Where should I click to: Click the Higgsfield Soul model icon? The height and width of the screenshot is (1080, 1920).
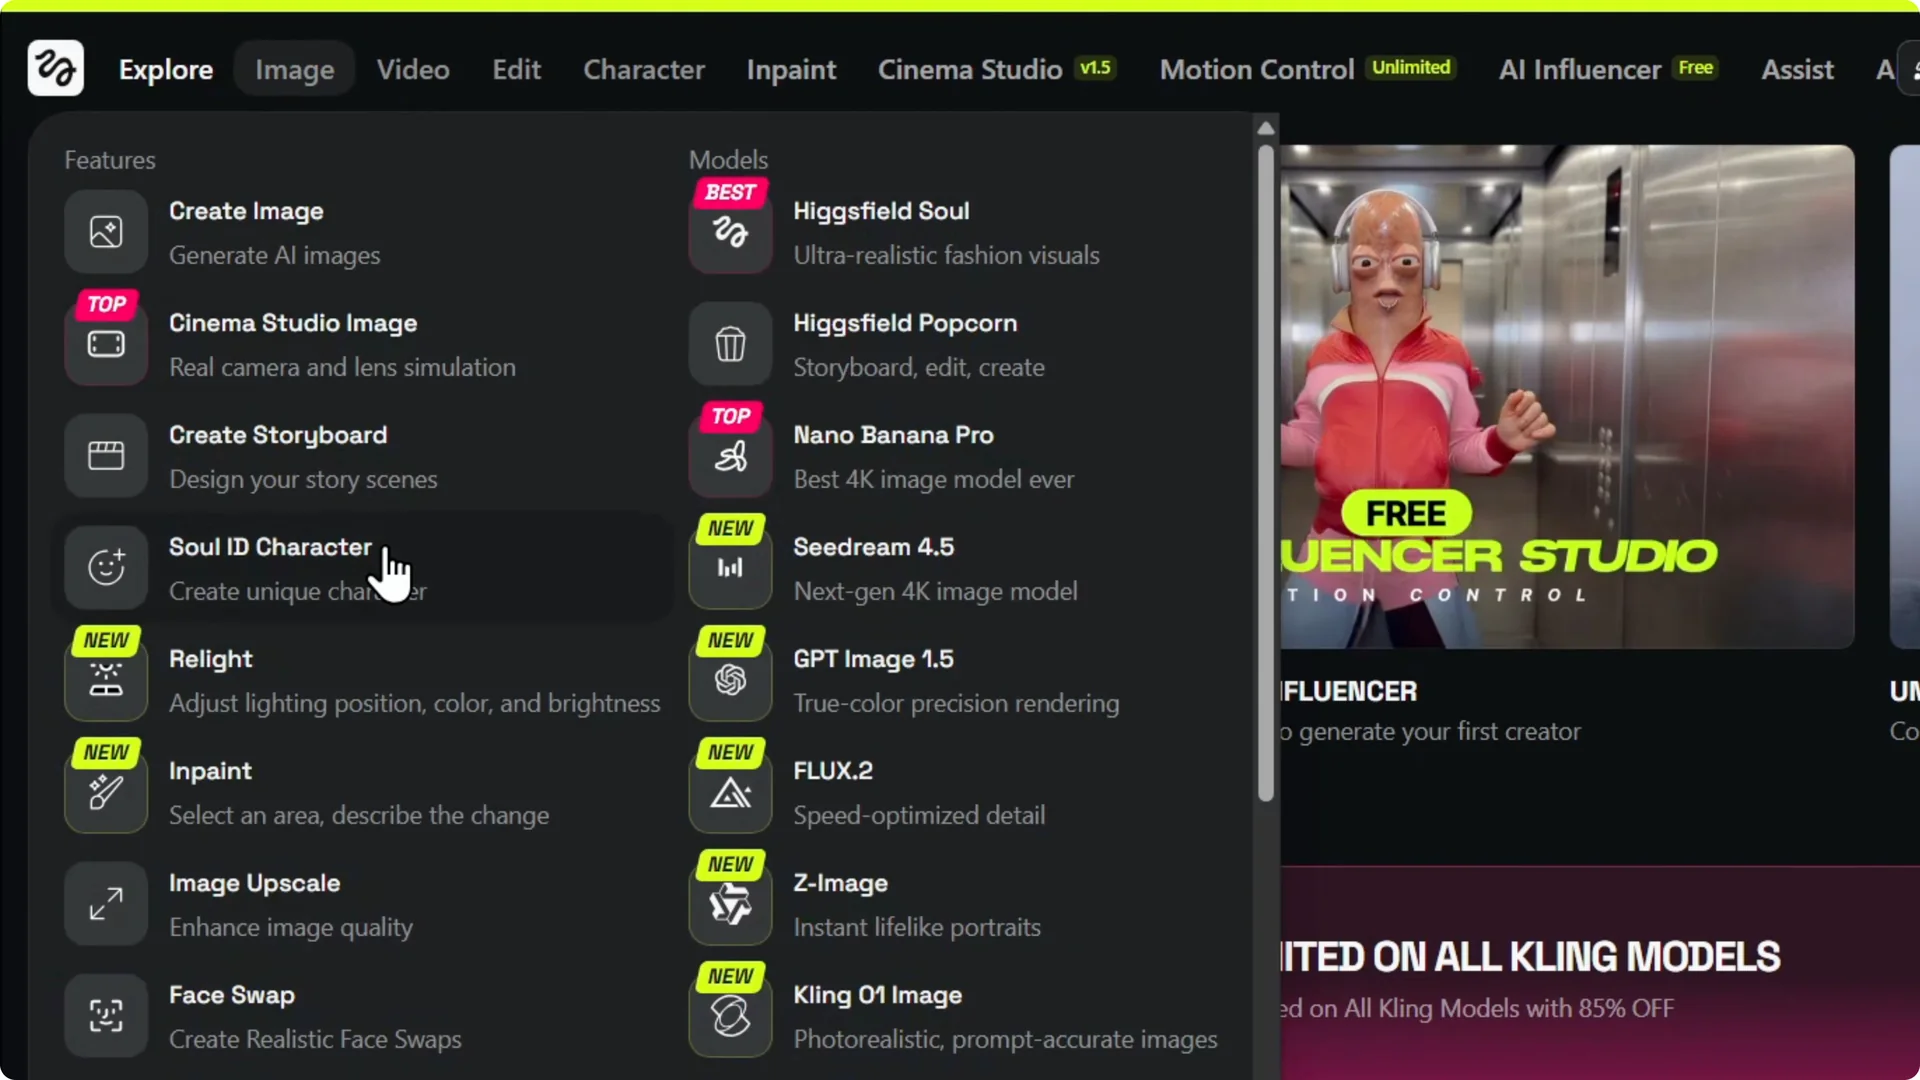tap(730, 231)
